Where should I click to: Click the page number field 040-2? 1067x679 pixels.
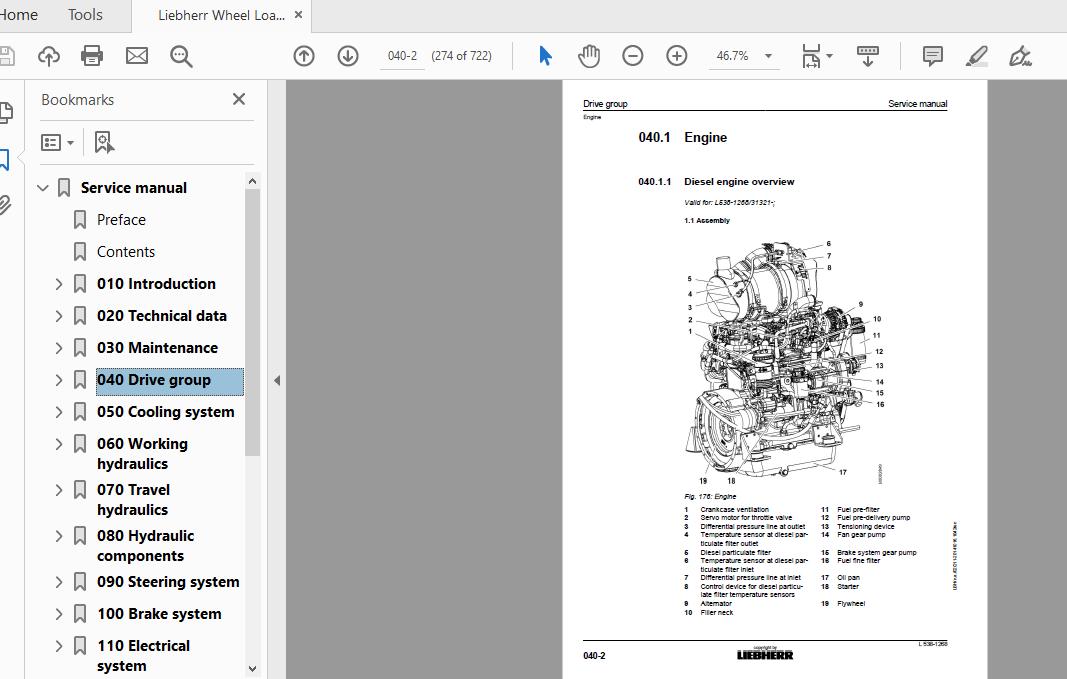[402, 56]
